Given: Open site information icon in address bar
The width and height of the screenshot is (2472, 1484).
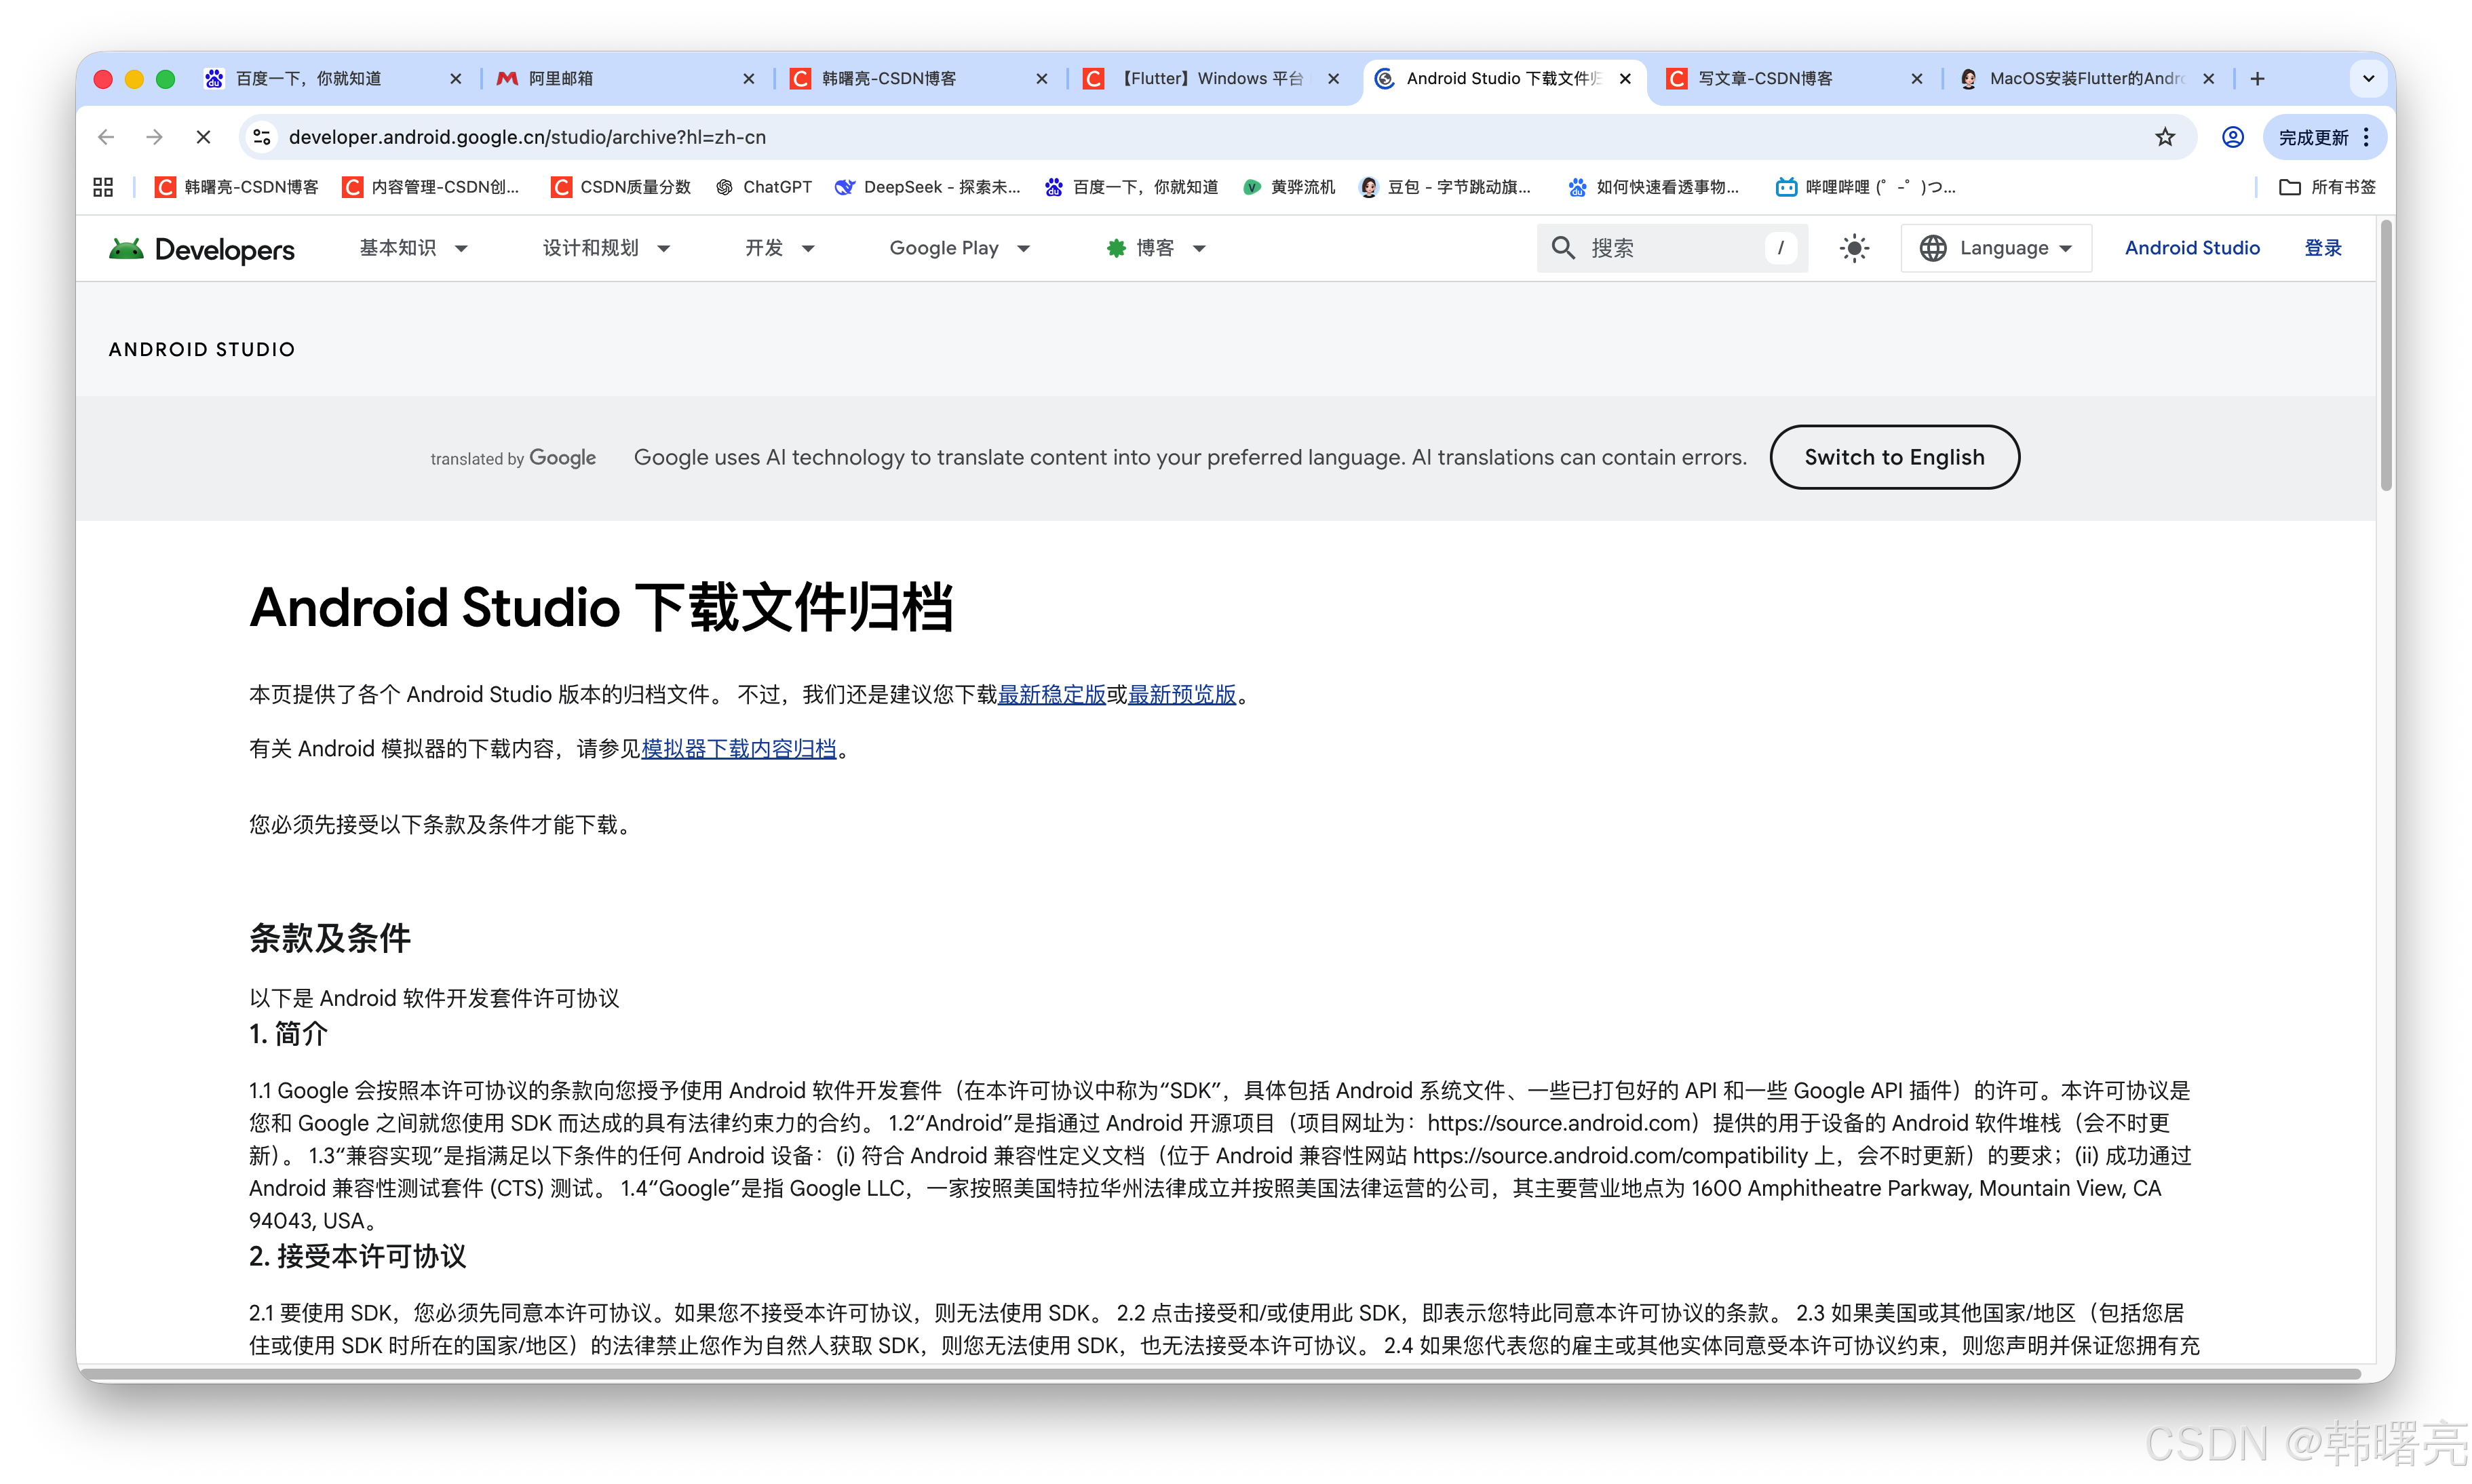Looking at the screenshot, I should tap(262, 137).
